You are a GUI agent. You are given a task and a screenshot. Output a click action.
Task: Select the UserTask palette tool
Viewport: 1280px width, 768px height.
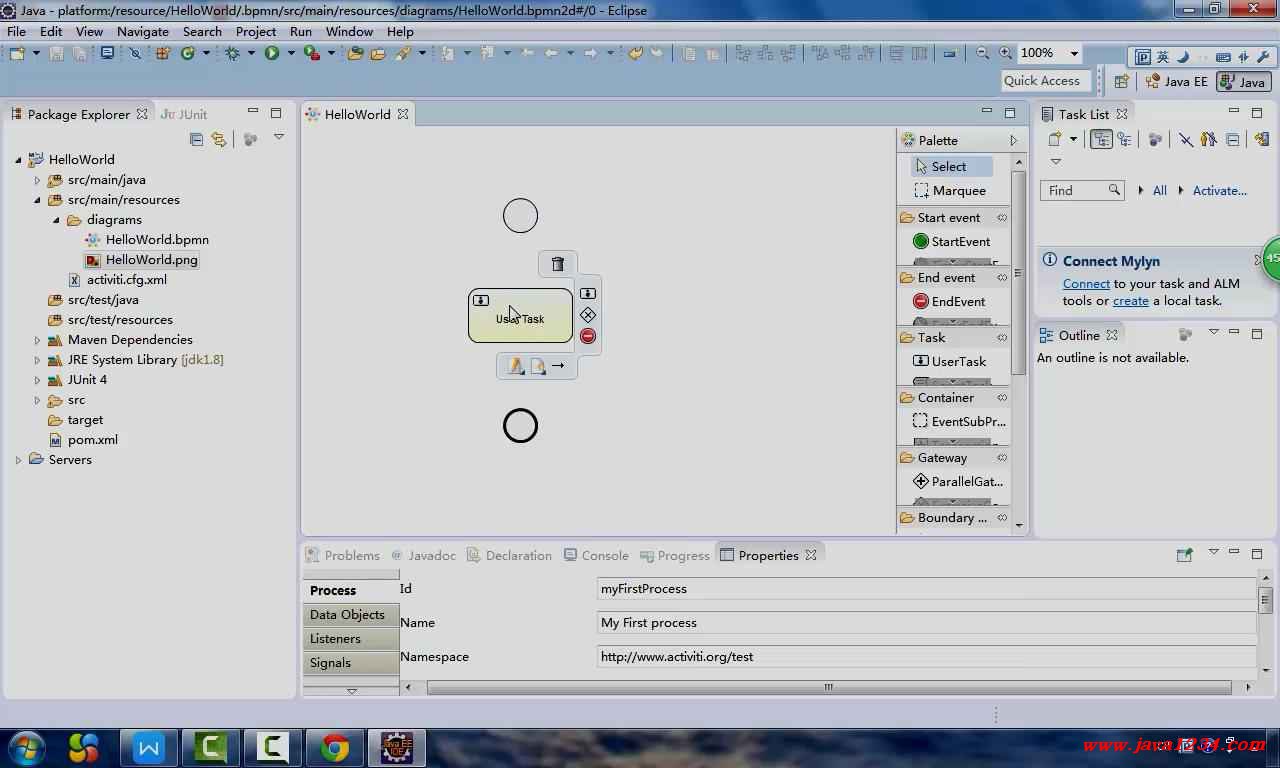(949, 361)
